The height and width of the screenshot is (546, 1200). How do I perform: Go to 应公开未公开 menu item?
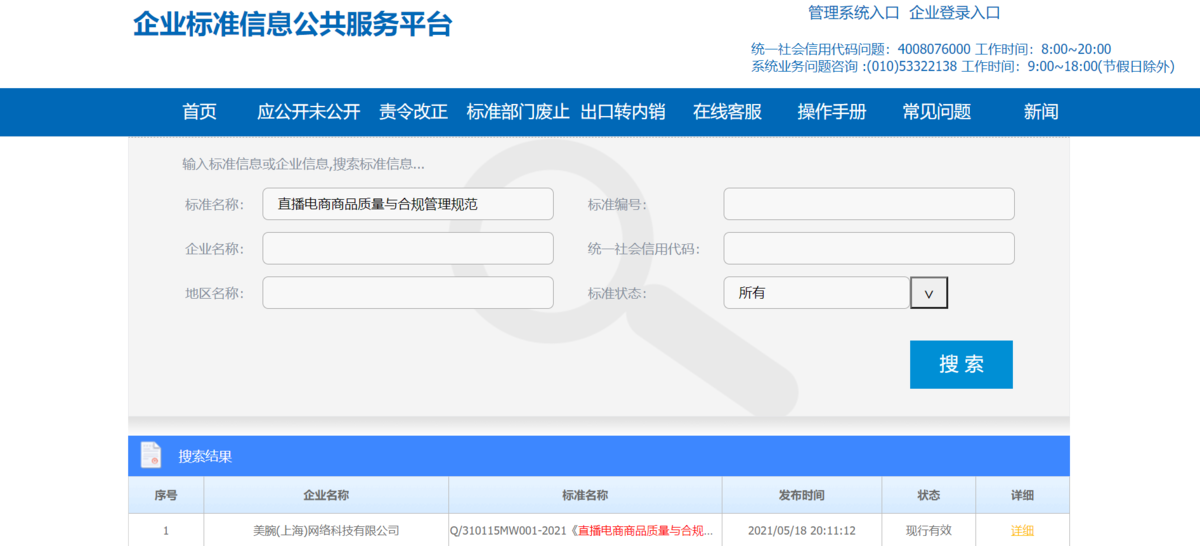click(x=308, y=112)
